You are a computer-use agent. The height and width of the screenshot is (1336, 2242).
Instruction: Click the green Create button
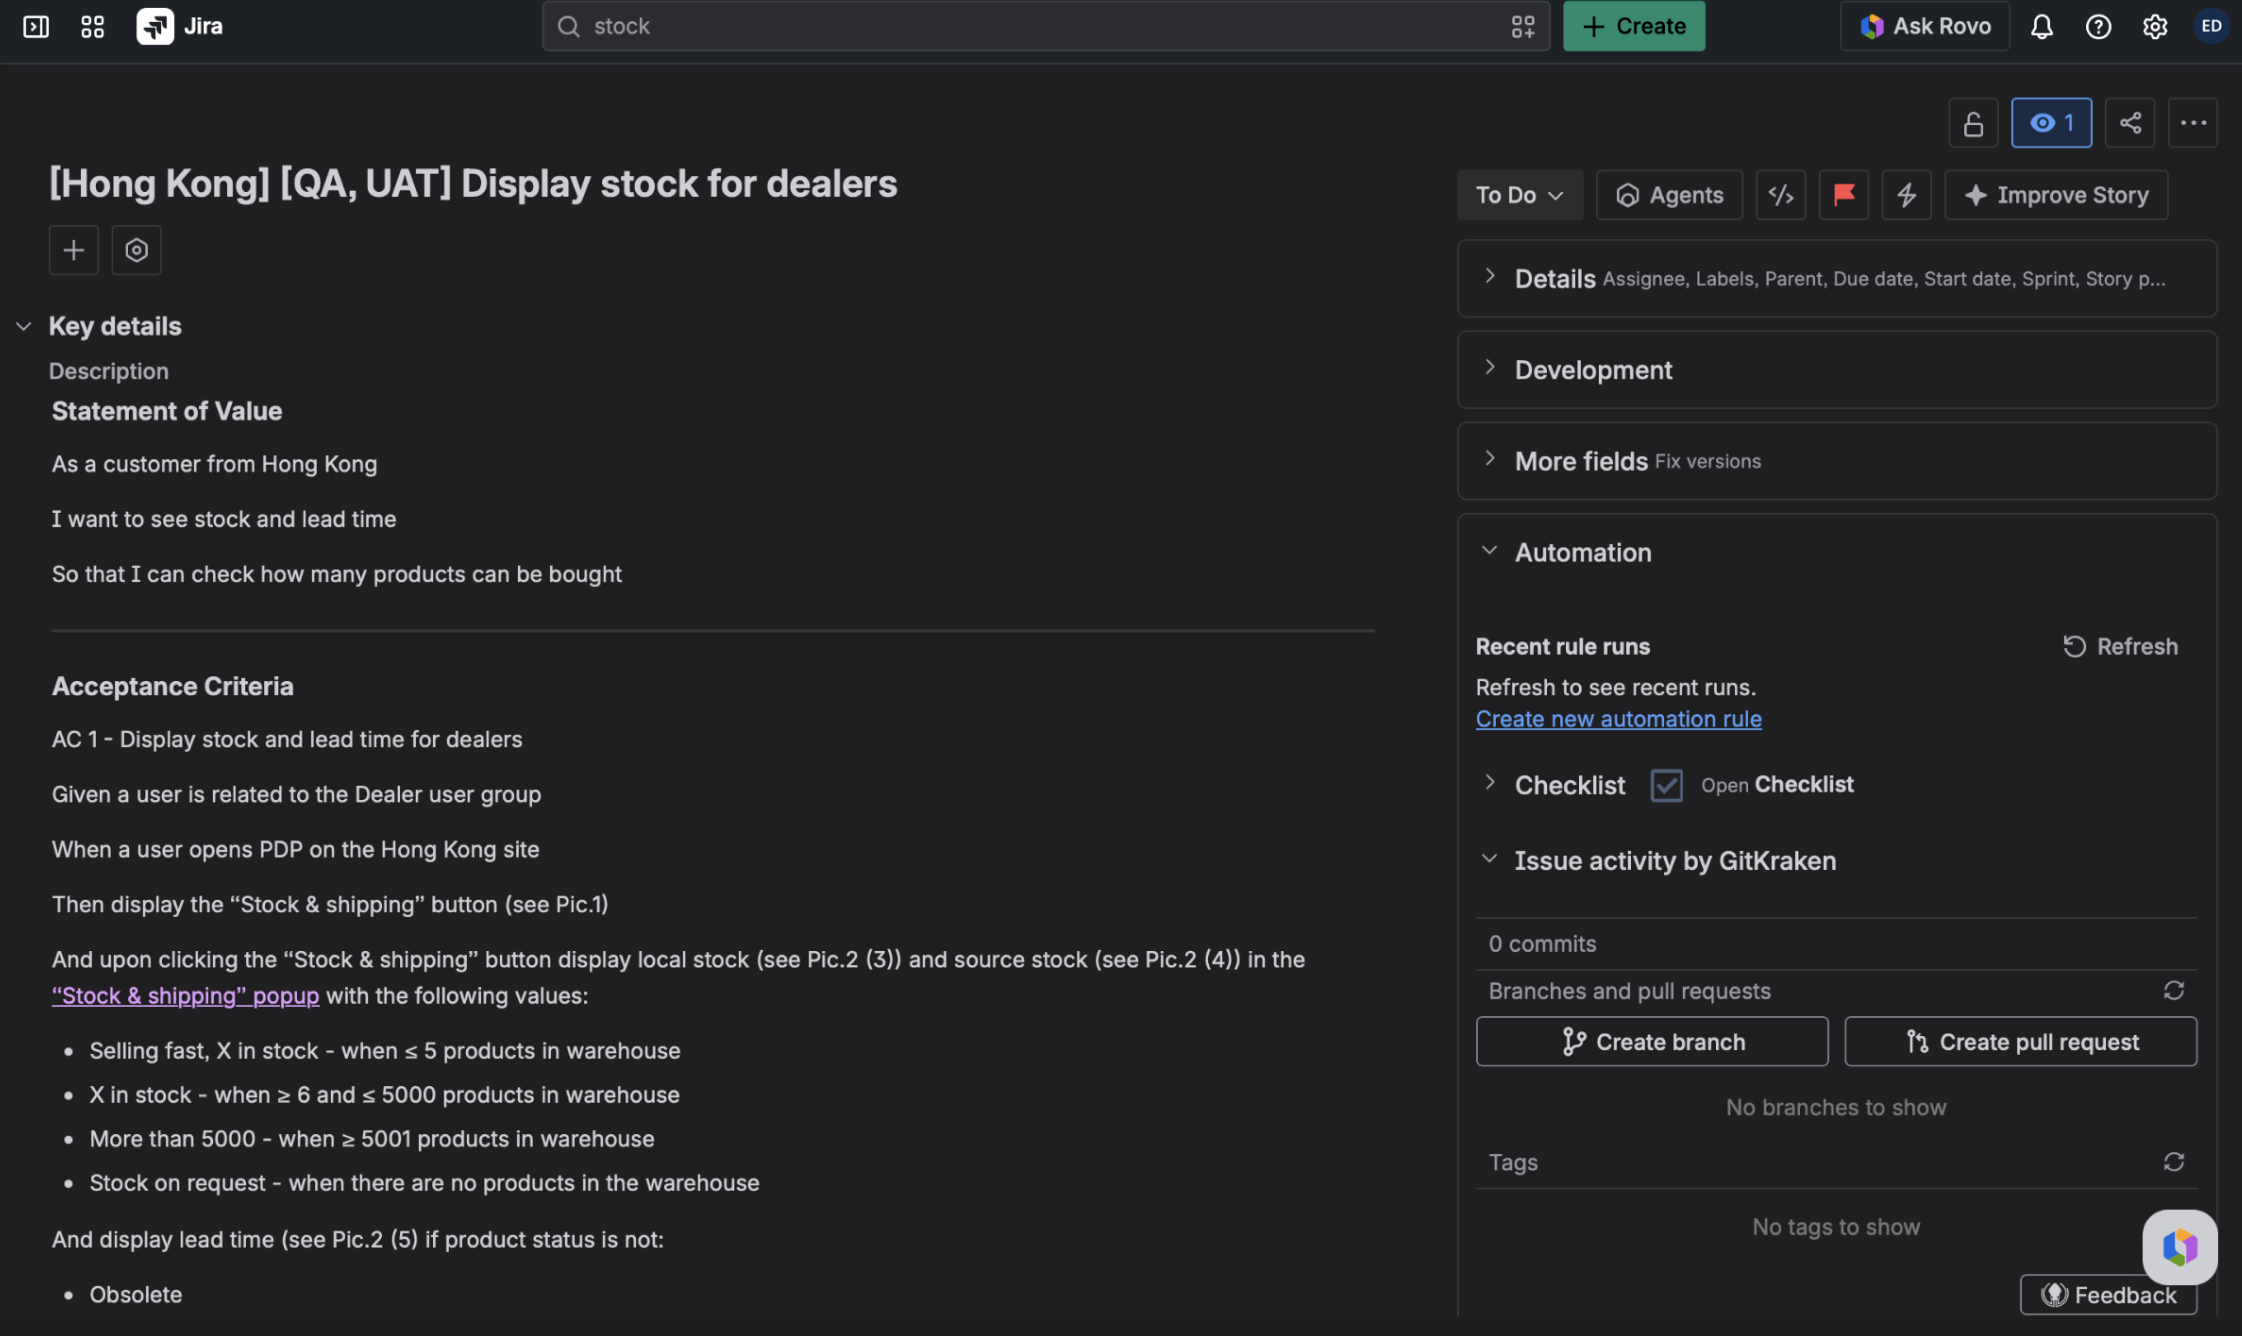(1634, 27)
